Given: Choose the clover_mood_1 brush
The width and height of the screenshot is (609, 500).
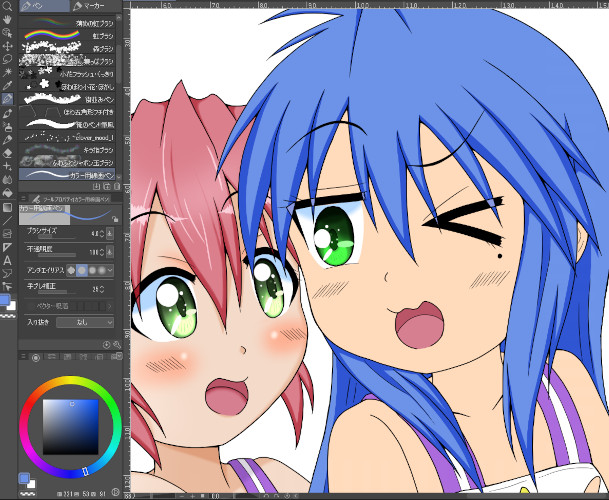Looking at the screenshot, I should click(x=67, y=137).
